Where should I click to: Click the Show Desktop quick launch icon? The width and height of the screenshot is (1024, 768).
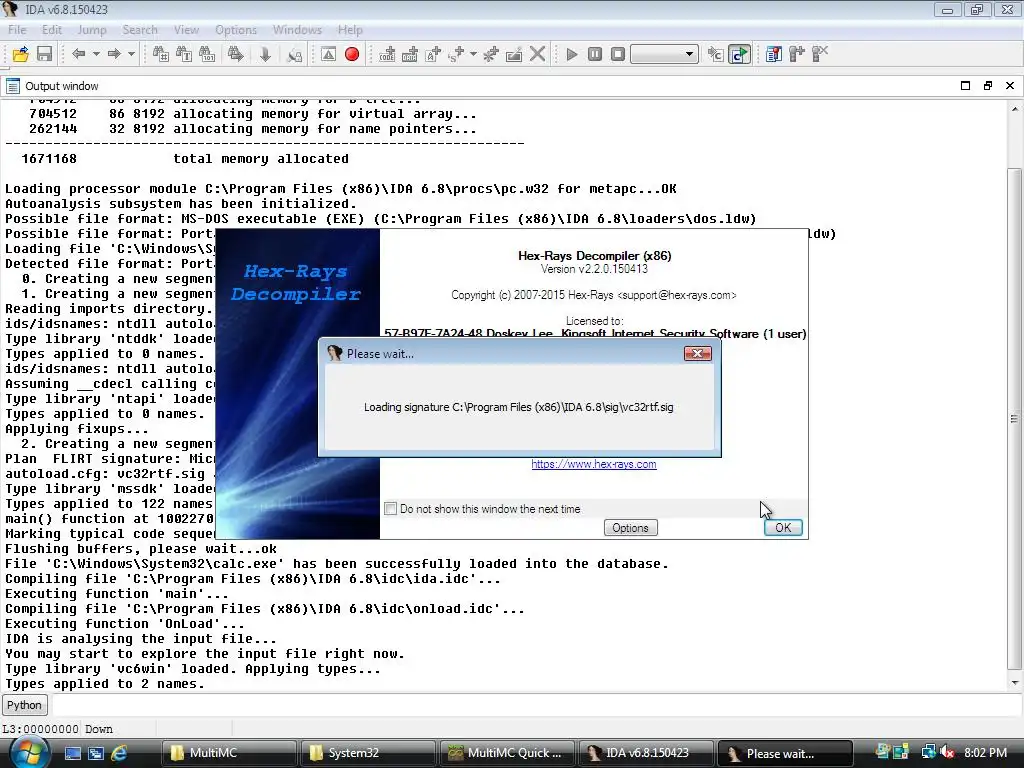point(72,753)
